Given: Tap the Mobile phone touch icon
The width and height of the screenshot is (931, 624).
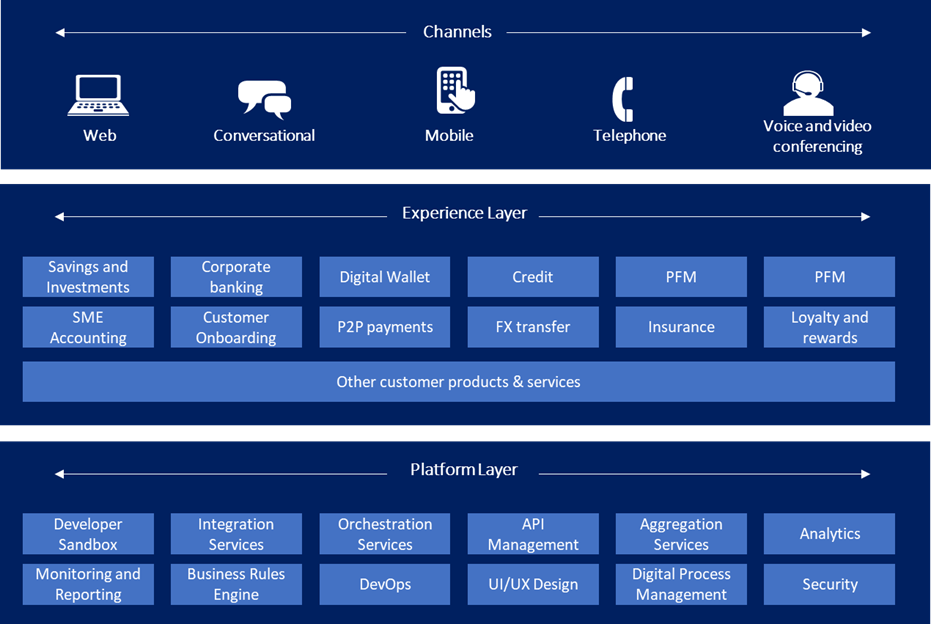Looking at the screenshot, I should pos(455,90).
